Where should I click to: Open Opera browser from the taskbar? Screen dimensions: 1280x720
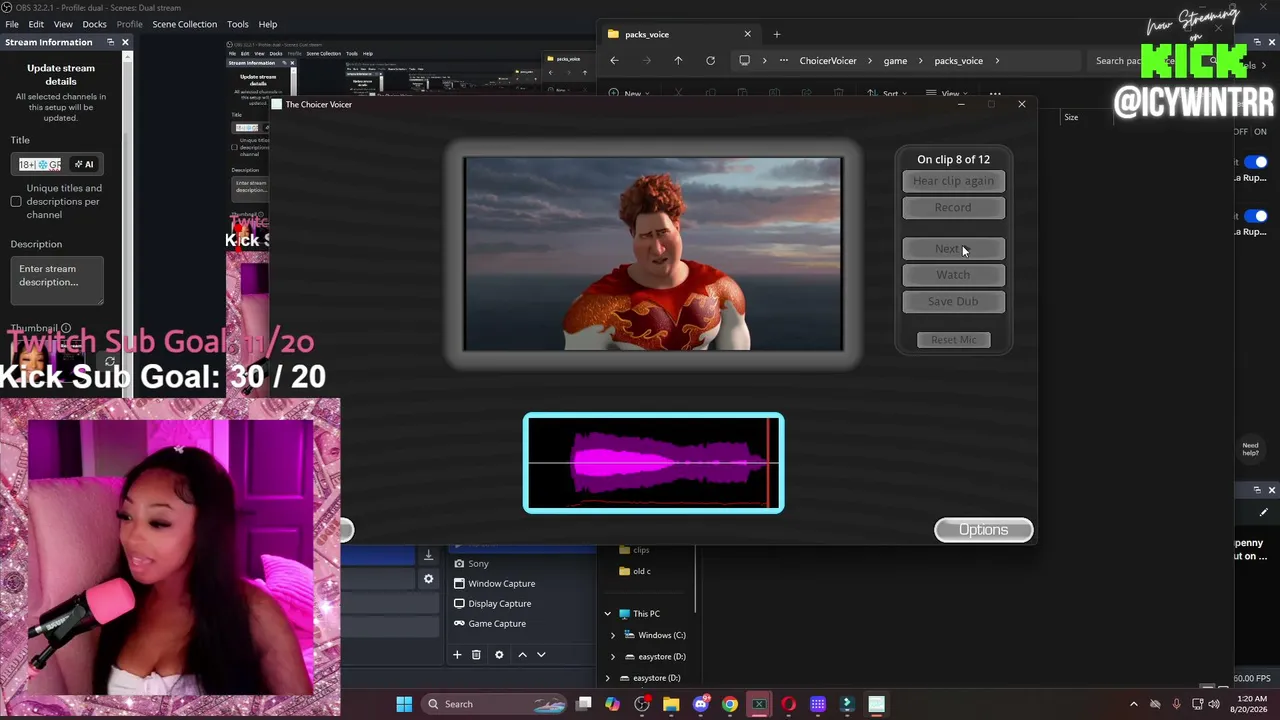pyautogui.click(x=788, y=704)
